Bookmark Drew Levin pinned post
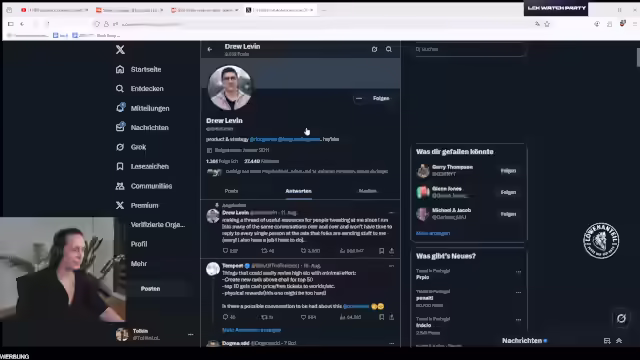This screenshot has width=640, height=360. [381, 251]
